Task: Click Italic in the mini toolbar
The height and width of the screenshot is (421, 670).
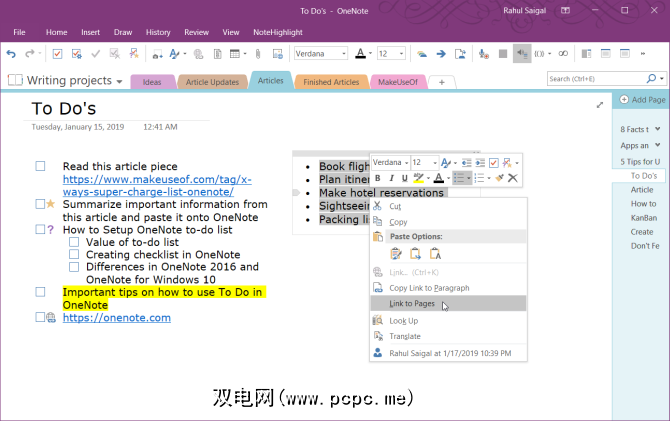Action: (x=392, y=178)
